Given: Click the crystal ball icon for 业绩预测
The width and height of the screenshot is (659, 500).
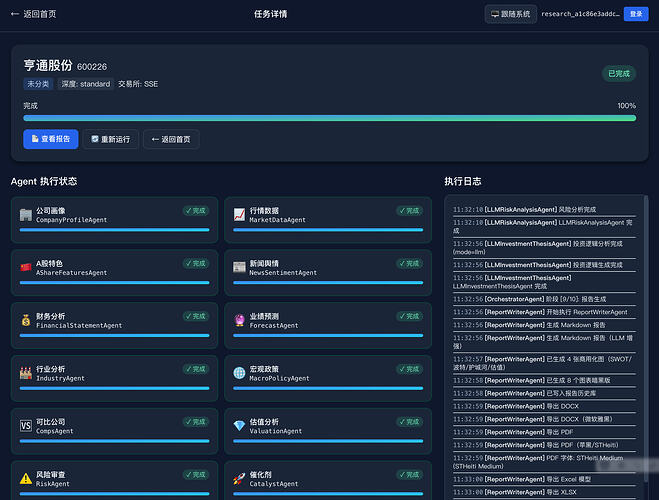Looking at the screenshot, I should (x=239, y=321).
